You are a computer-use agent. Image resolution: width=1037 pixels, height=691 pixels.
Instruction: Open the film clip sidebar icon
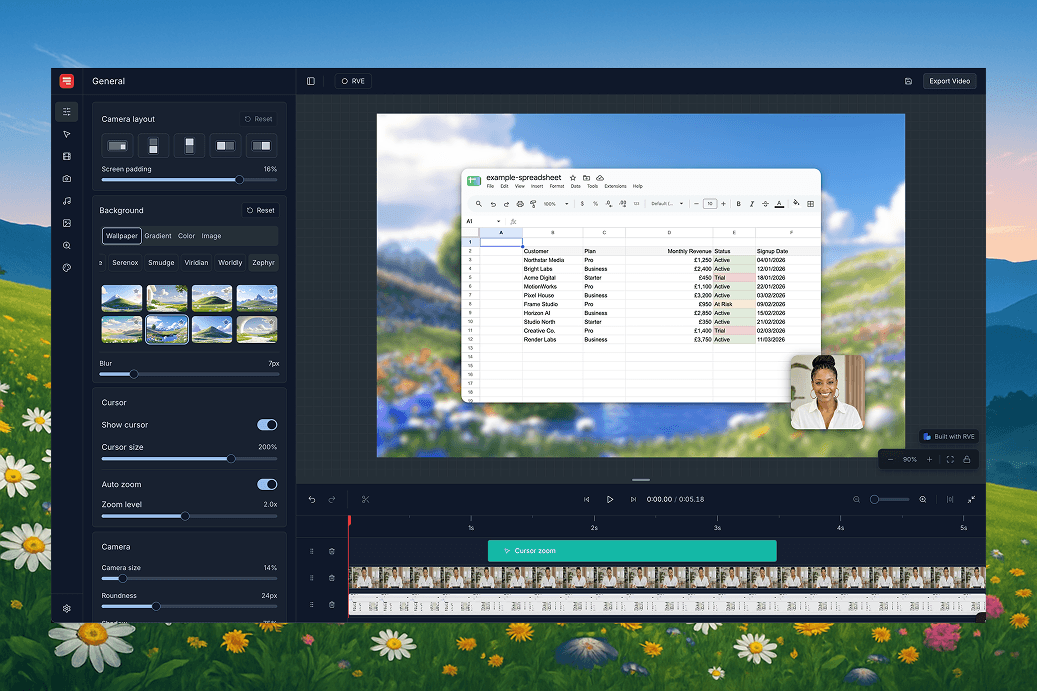click(67, 157)
